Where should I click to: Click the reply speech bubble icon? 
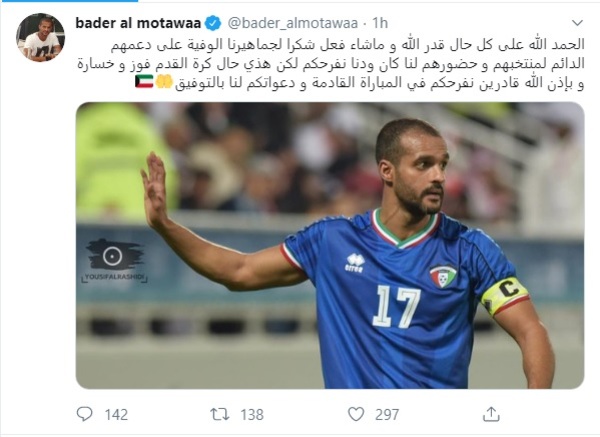tap(85, 414)
